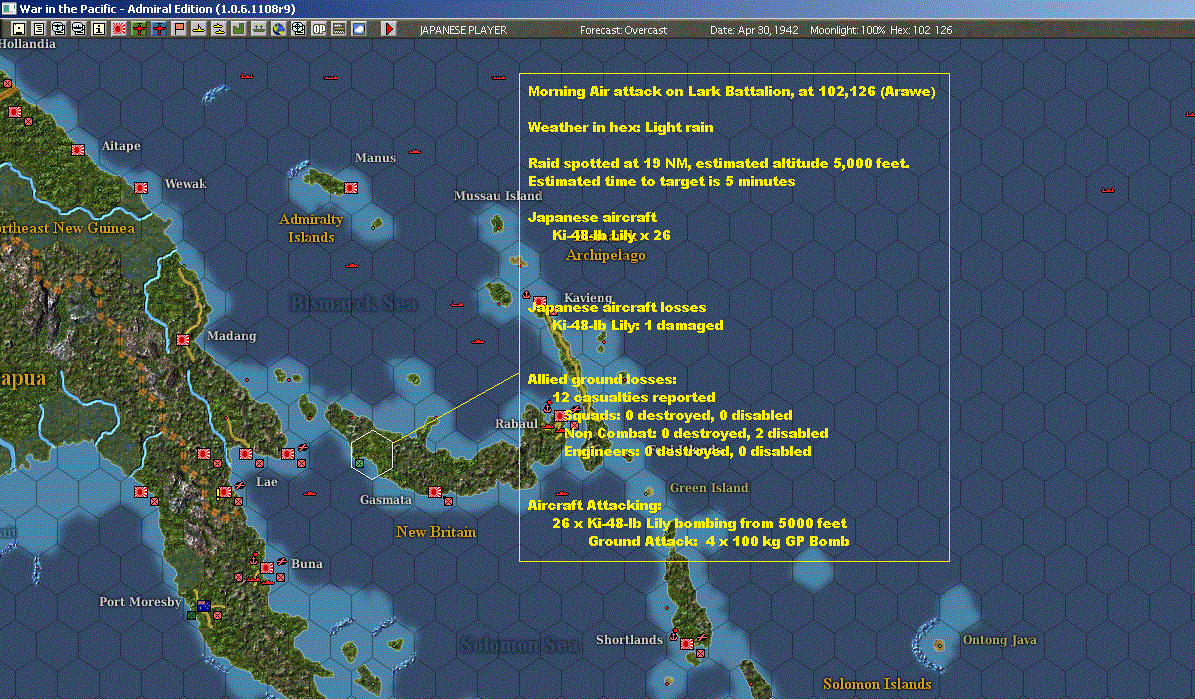The width and height of the screenshot is (1195, 699).
Task: Click the 'JAPANESE PLAYER' status text
Action: pos(463,30)
